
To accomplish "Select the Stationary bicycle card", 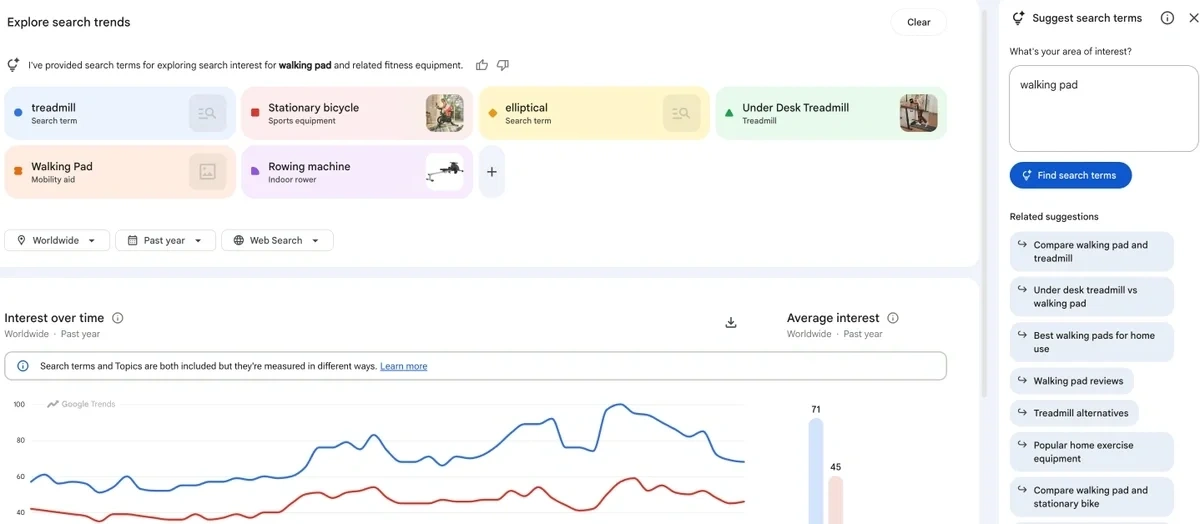I will coord(357,113).
